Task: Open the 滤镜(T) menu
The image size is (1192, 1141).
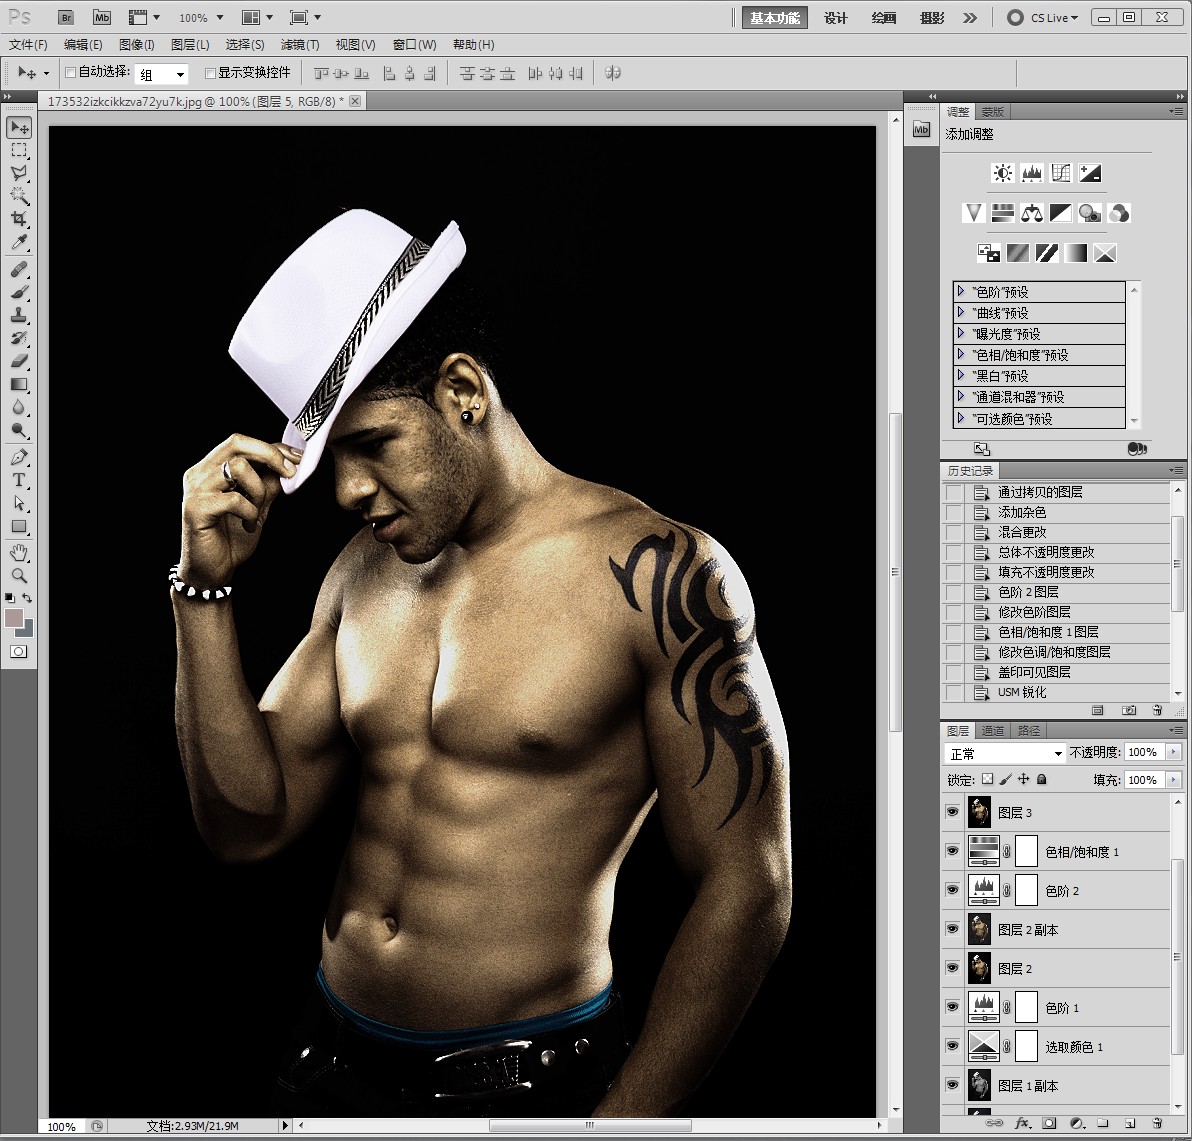Action: click(x=299, y=44)
